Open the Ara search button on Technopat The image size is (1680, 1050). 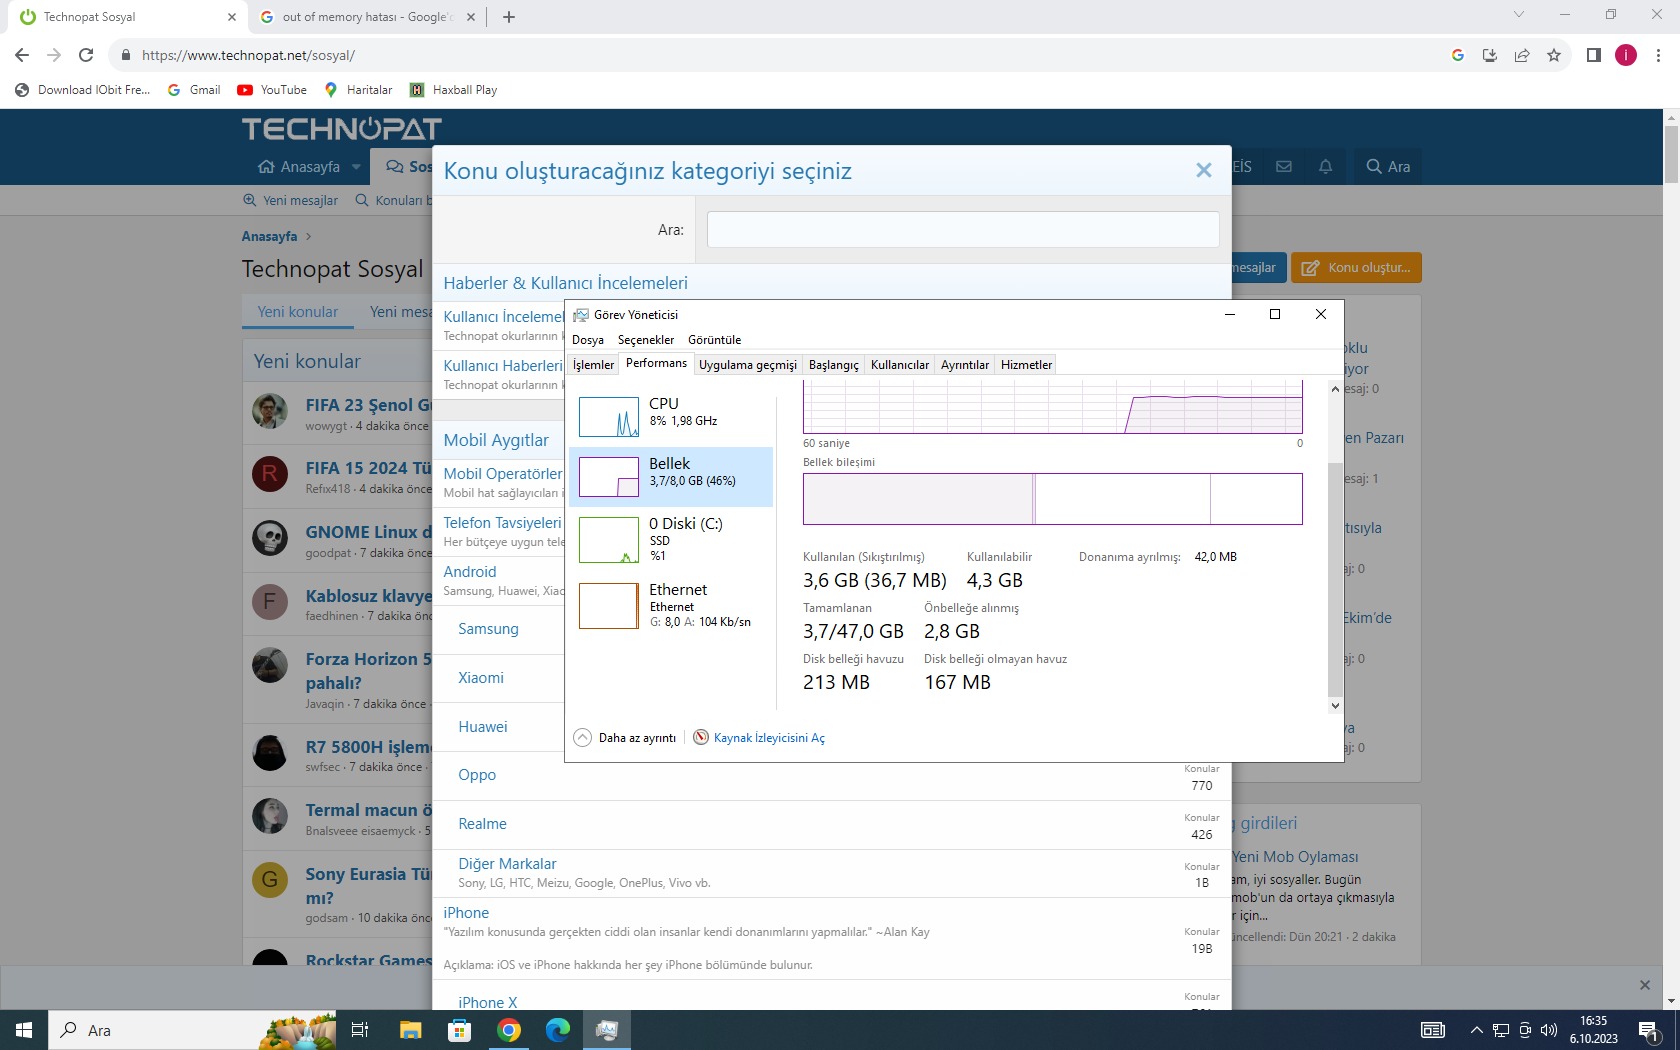(1388, 167)
